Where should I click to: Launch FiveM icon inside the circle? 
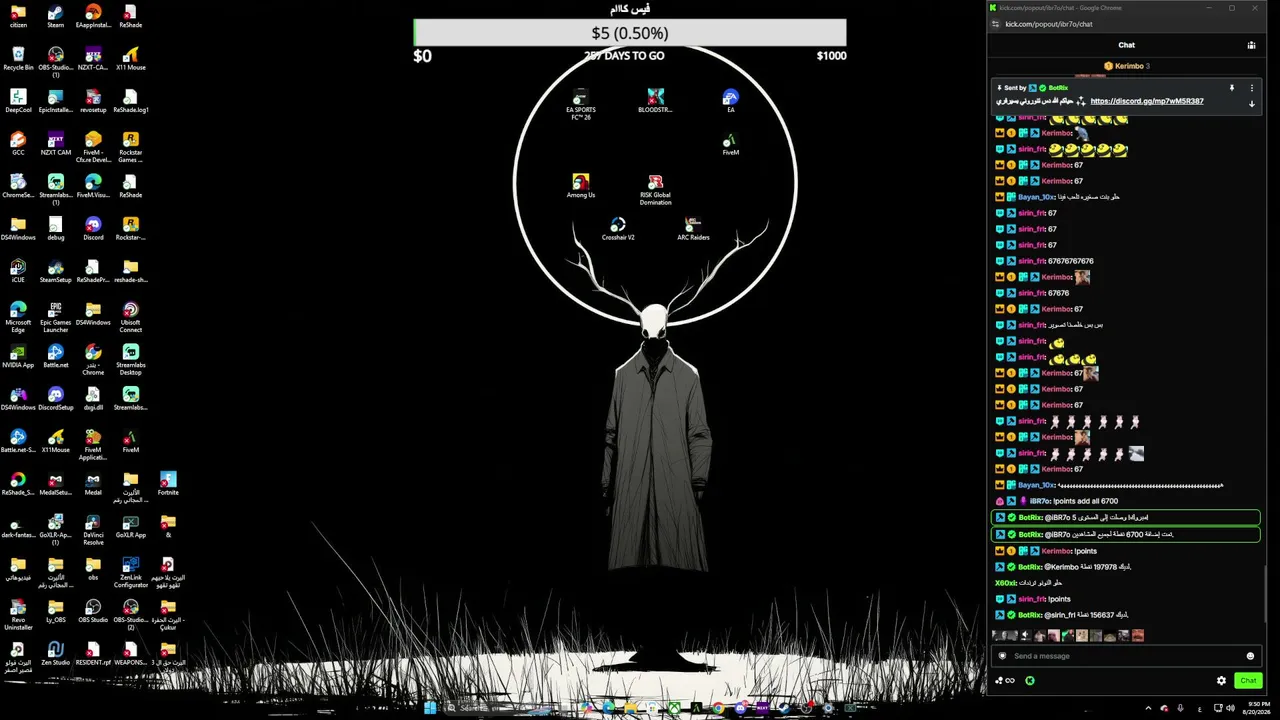pos(731,144)
